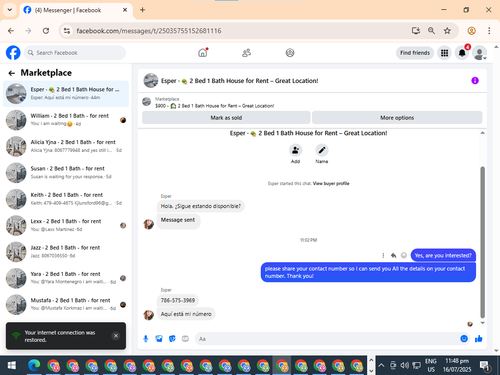Open the Windows Start button
Image resolution: width=500 pixels, height=375 pixels.
coord(12,366)
